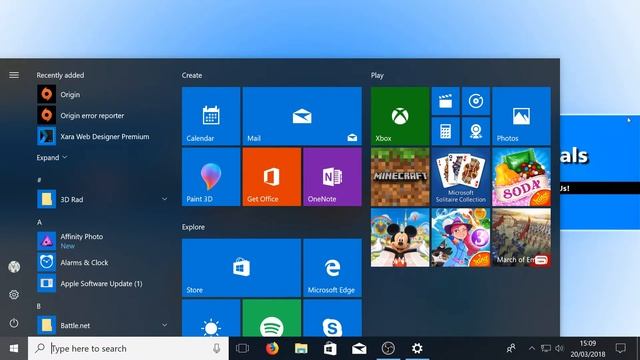The image size is (640, 360).
Task: Open the Battle.net folder entry
Action: click(102, 325)
